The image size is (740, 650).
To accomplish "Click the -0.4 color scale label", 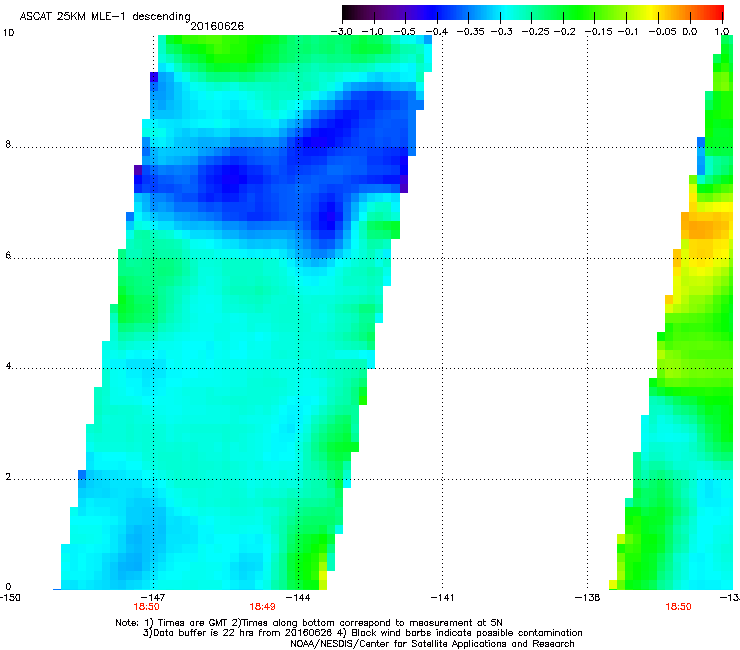I will [437, 32].
